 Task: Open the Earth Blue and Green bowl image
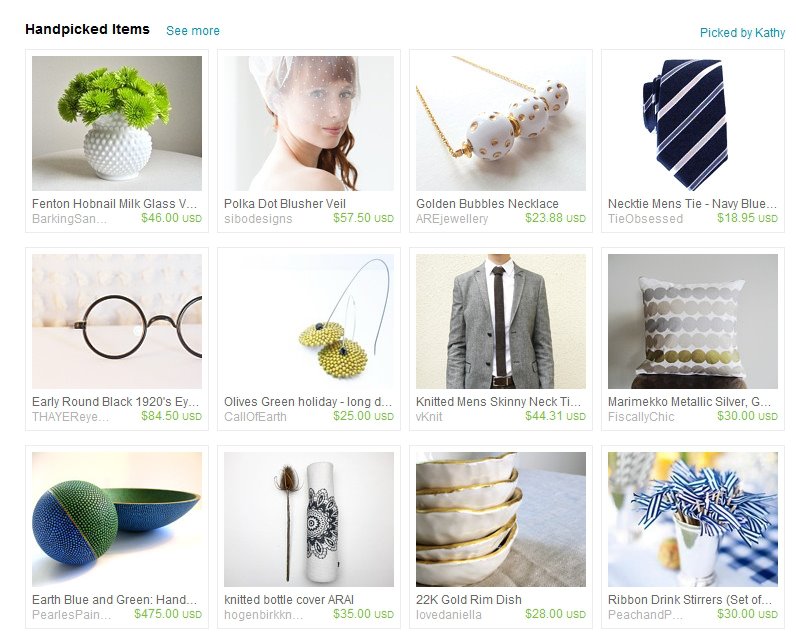point(117,519)
